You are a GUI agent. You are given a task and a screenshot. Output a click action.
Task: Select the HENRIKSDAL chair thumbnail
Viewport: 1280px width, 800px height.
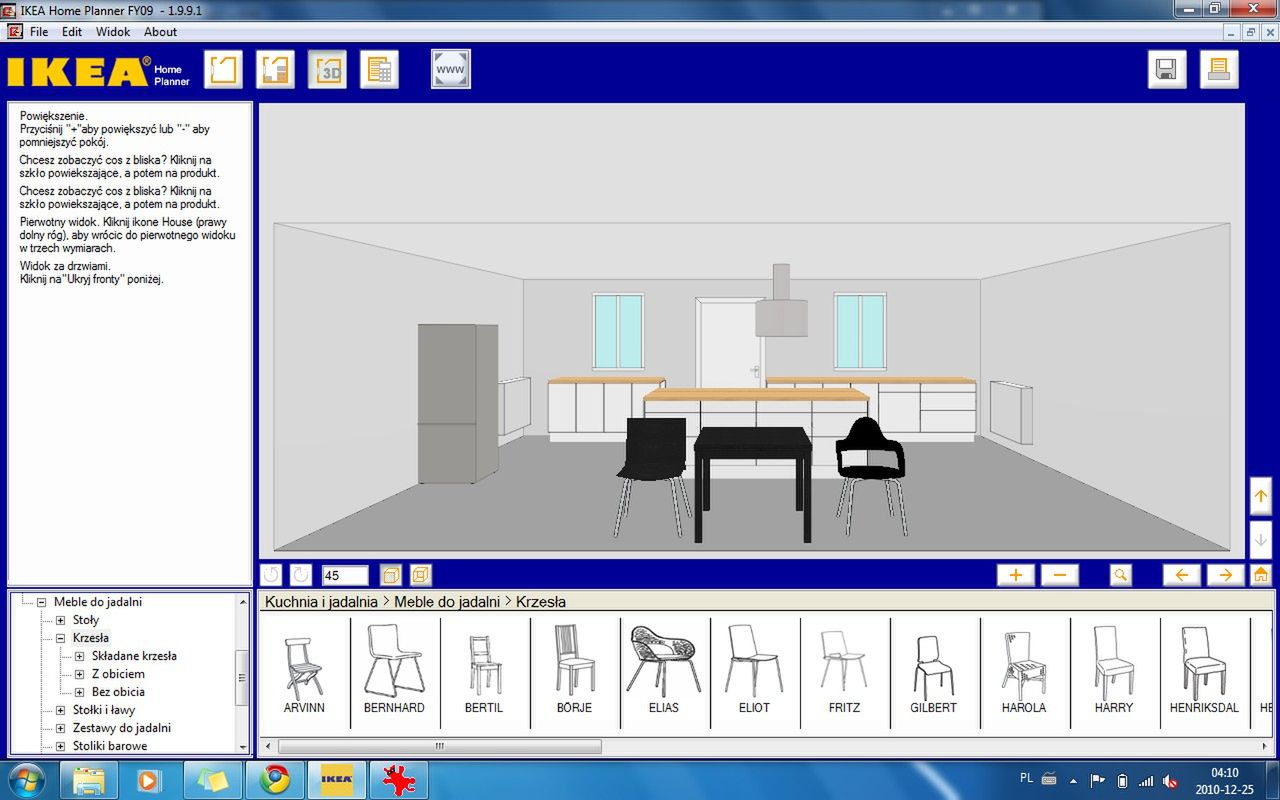[x=1204, y=674]
